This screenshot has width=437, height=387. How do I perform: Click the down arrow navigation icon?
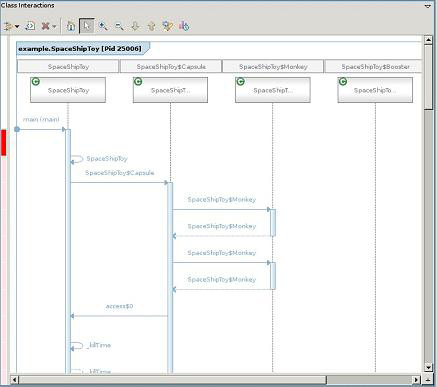(135, 26)
